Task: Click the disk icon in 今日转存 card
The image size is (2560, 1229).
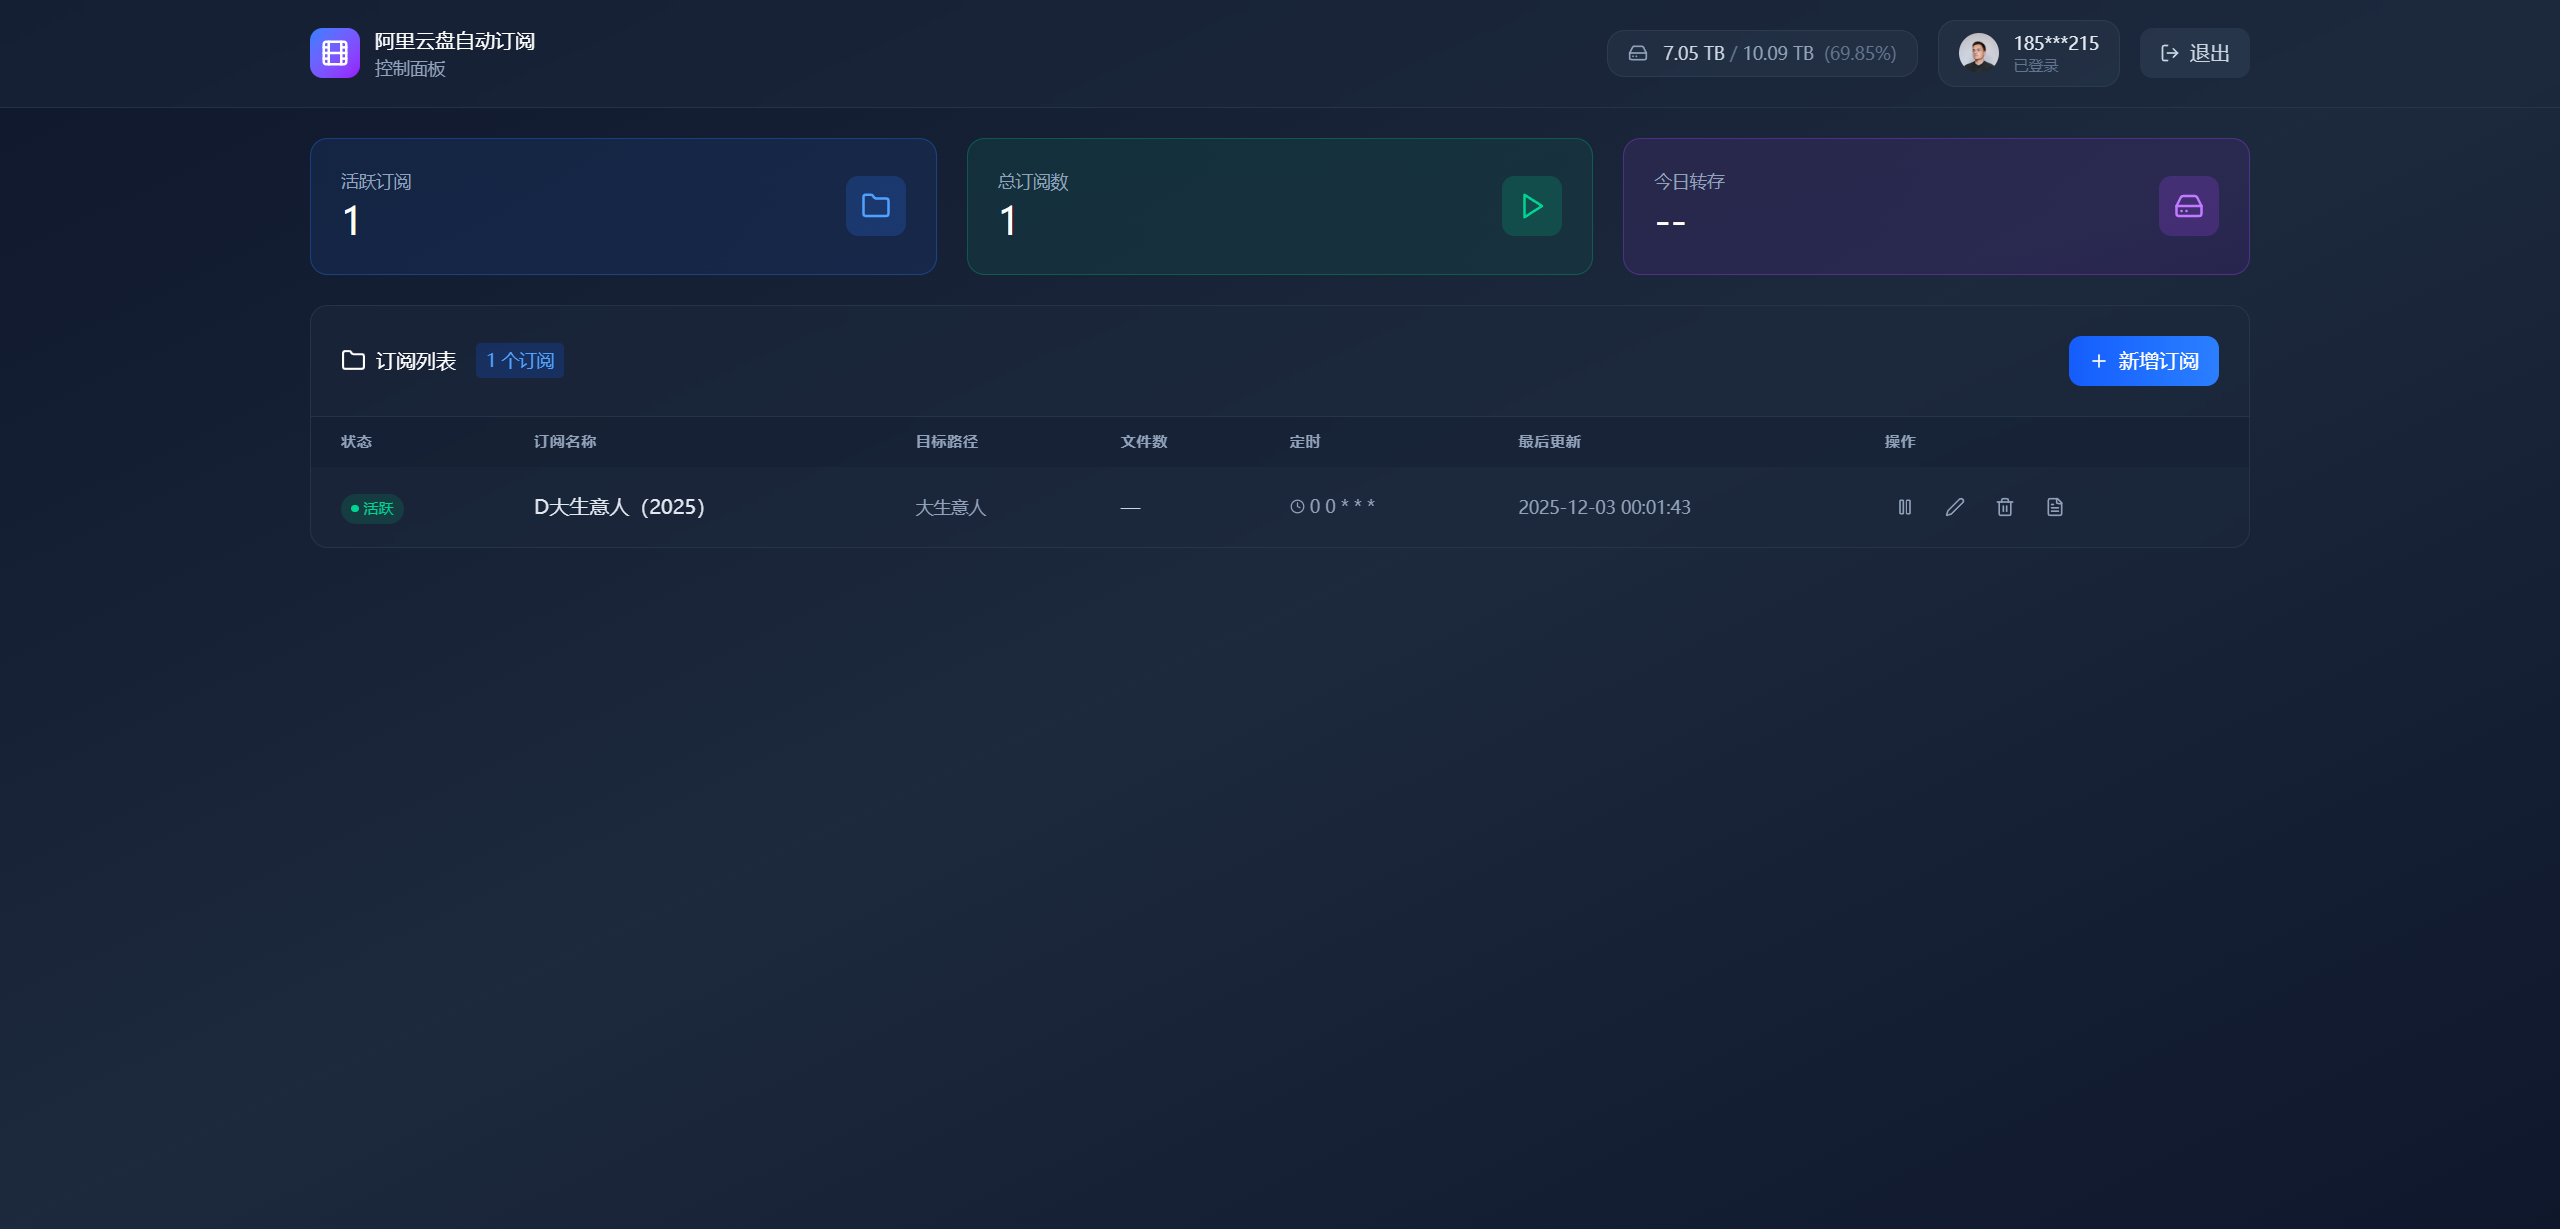Action: (x=2188, y=206)
